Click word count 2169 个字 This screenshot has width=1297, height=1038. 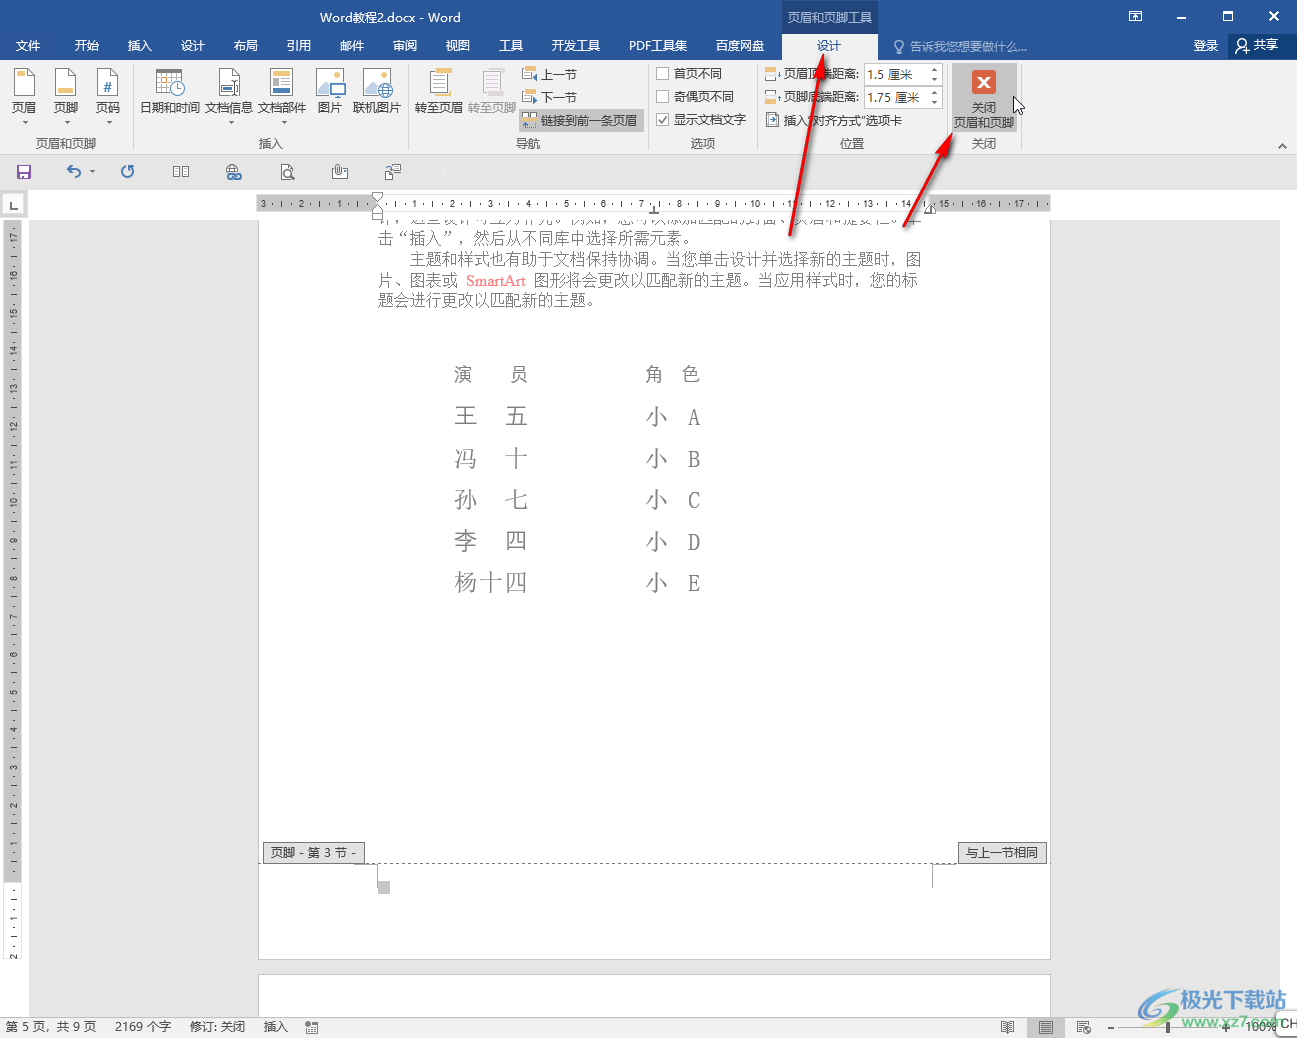tap(143, 1027)
